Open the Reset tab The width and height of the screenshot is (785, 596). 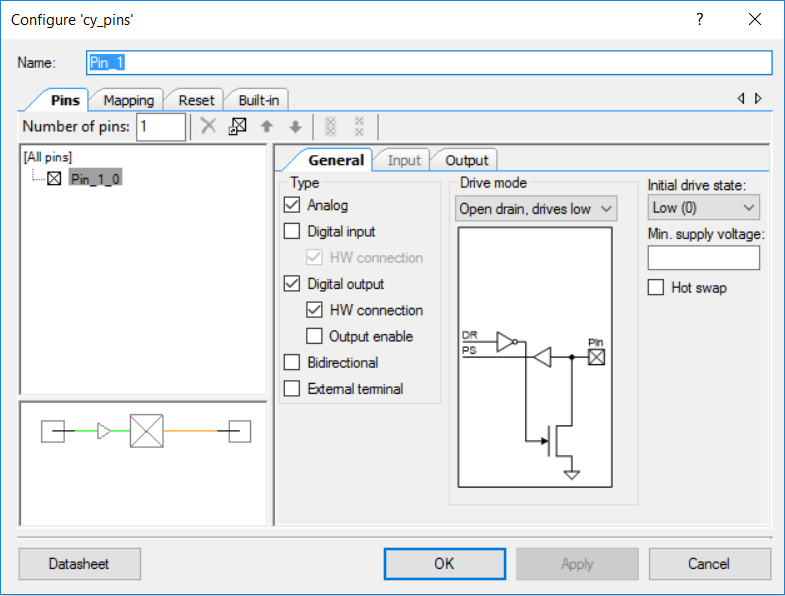point(196,100)
